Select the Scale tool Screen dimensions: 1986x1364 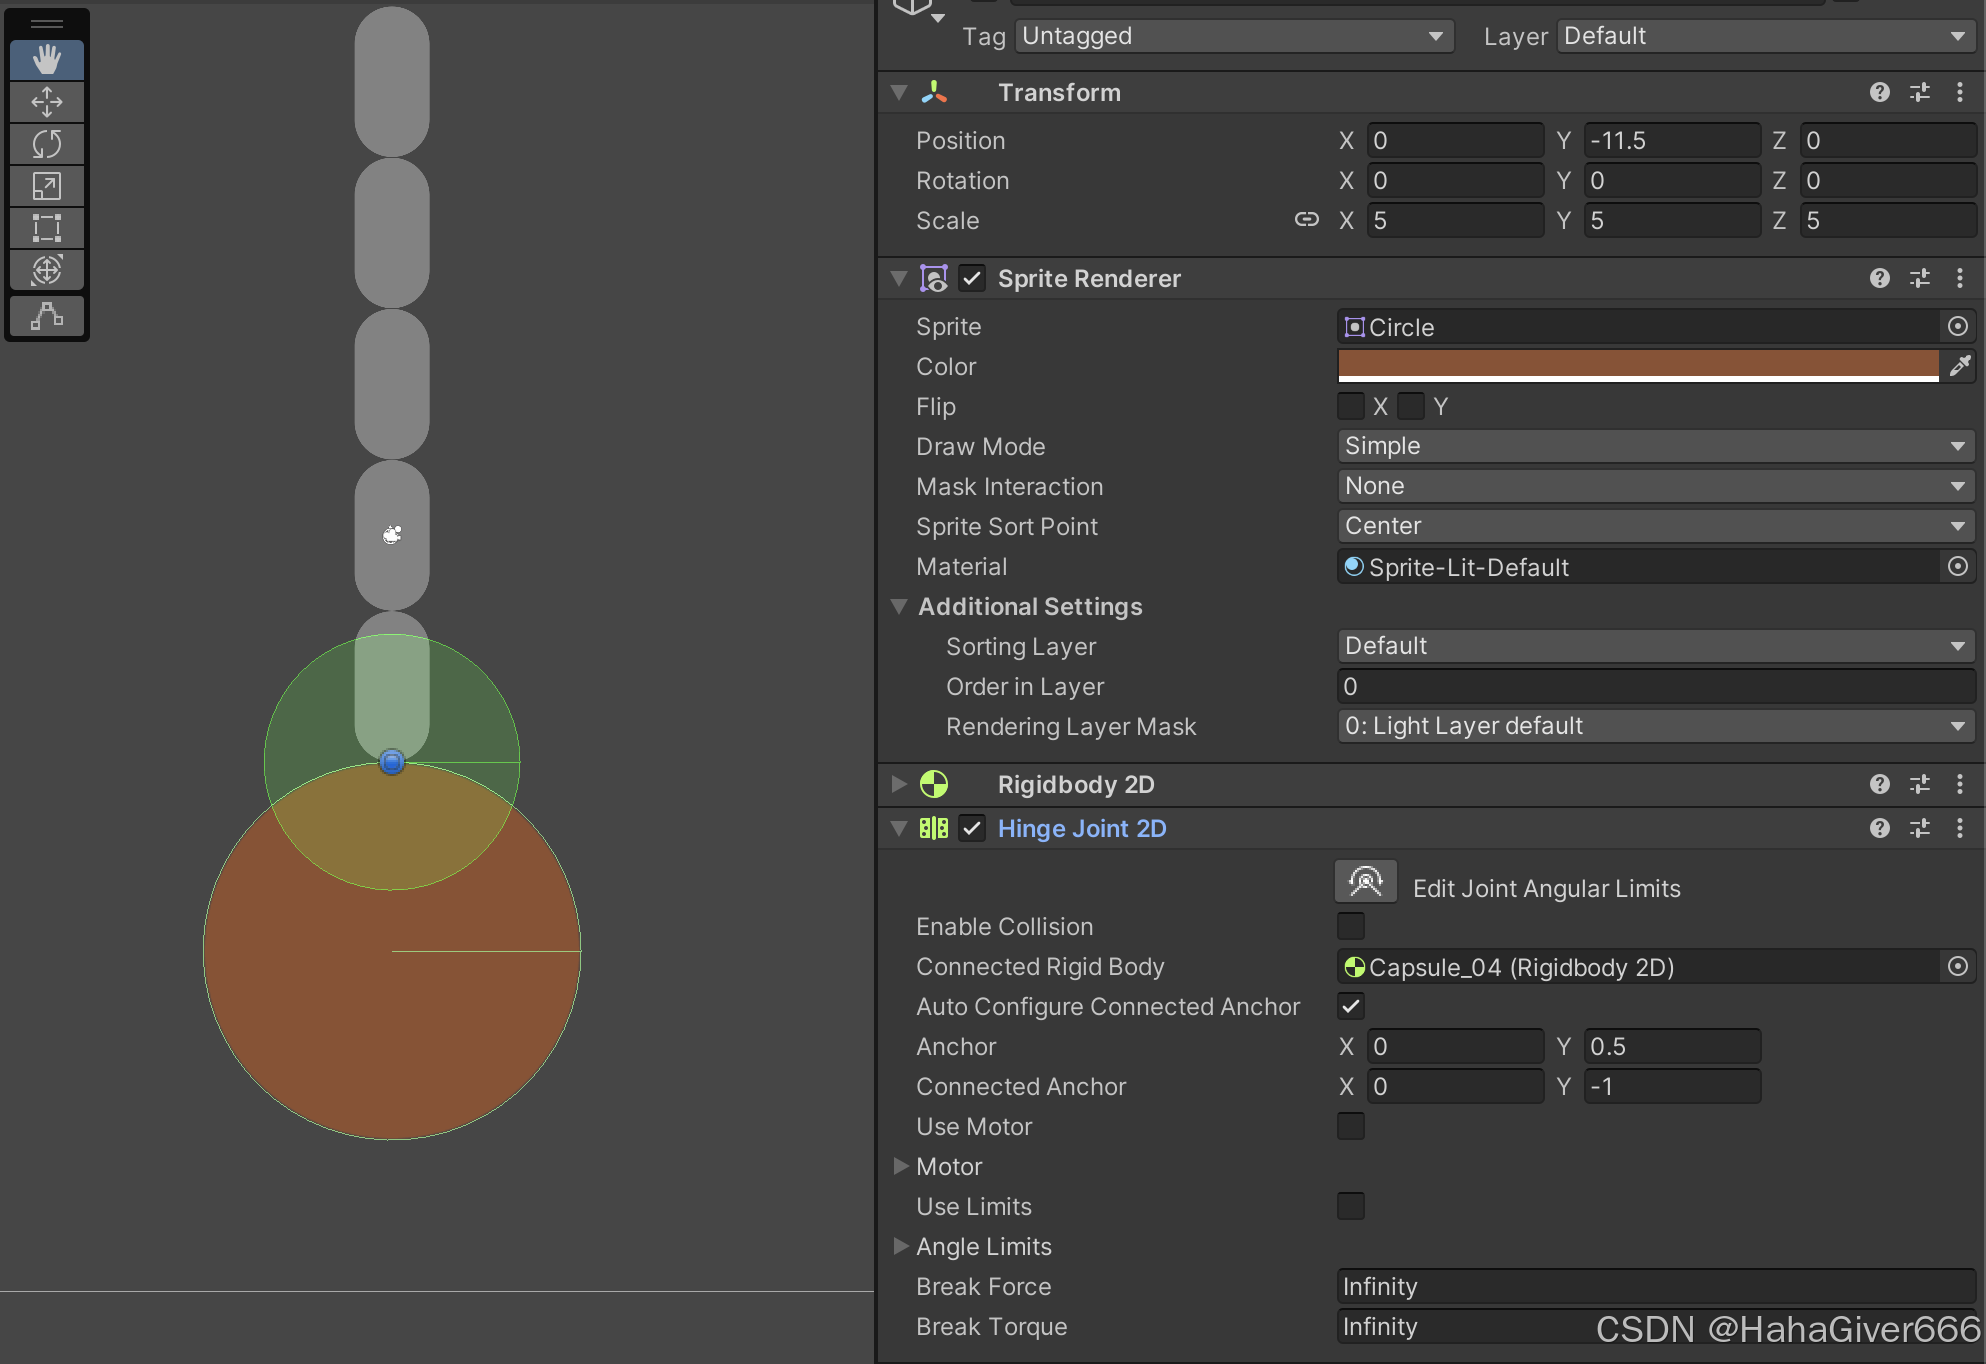coord(46,186)
